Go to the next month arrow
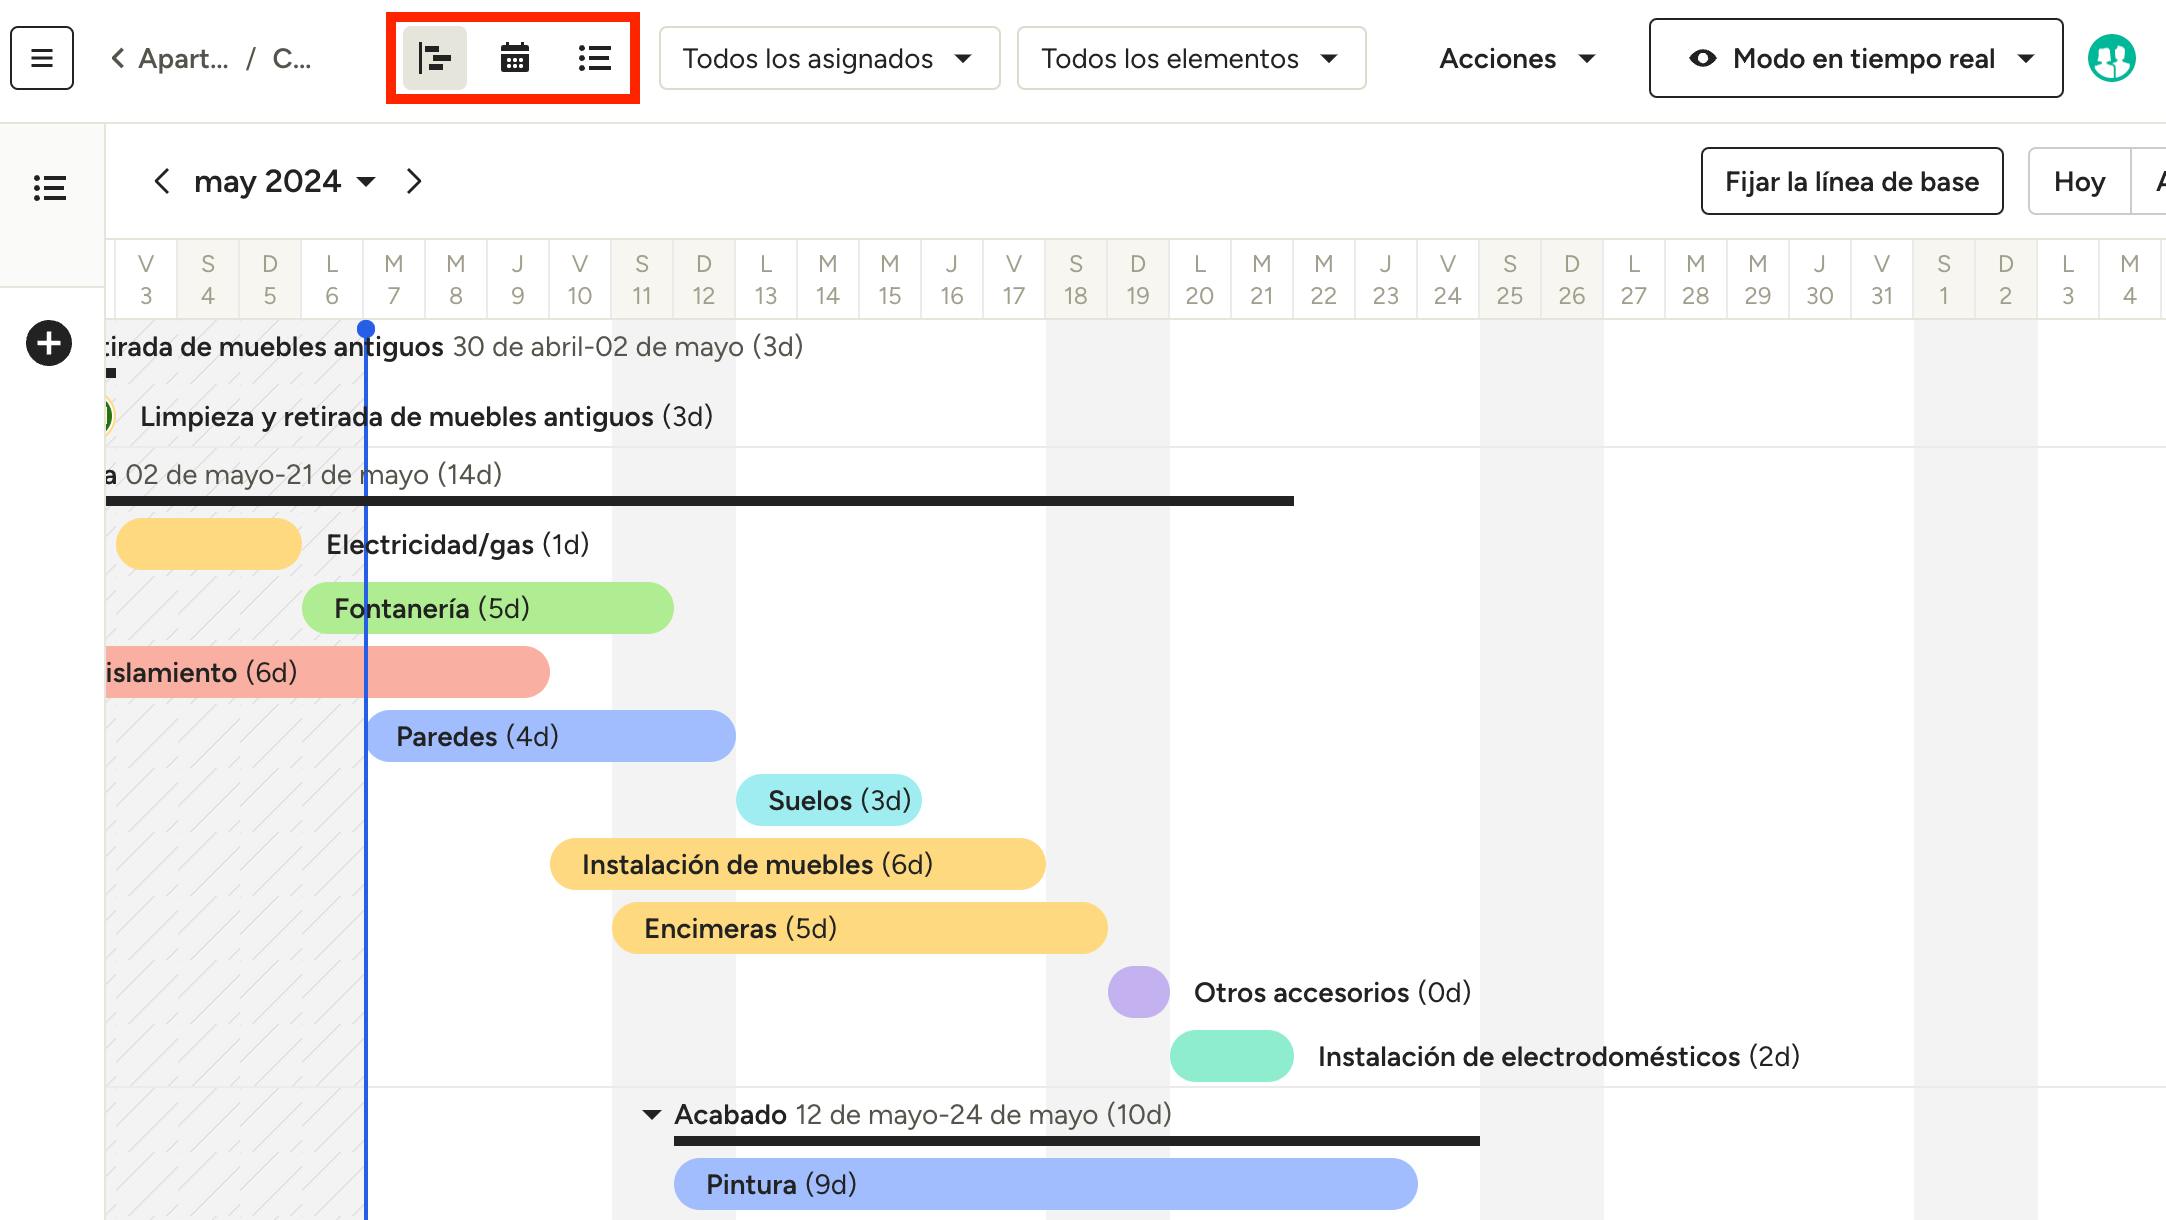This screenshot has height=1220, width=2166. coord(414,181)
